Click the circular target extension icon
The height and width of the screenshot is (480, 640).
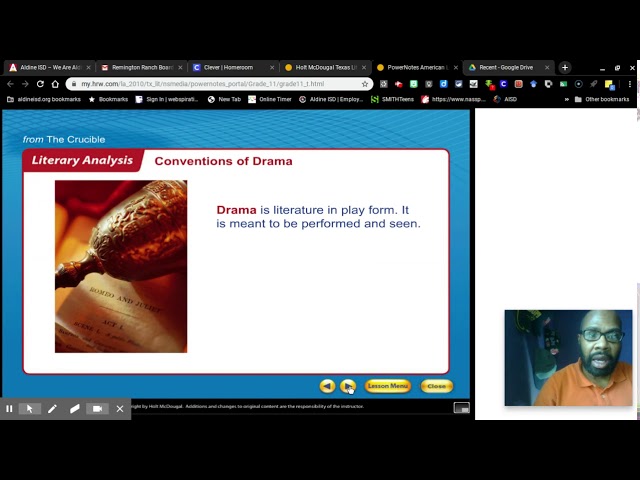(x=578, y=84)
